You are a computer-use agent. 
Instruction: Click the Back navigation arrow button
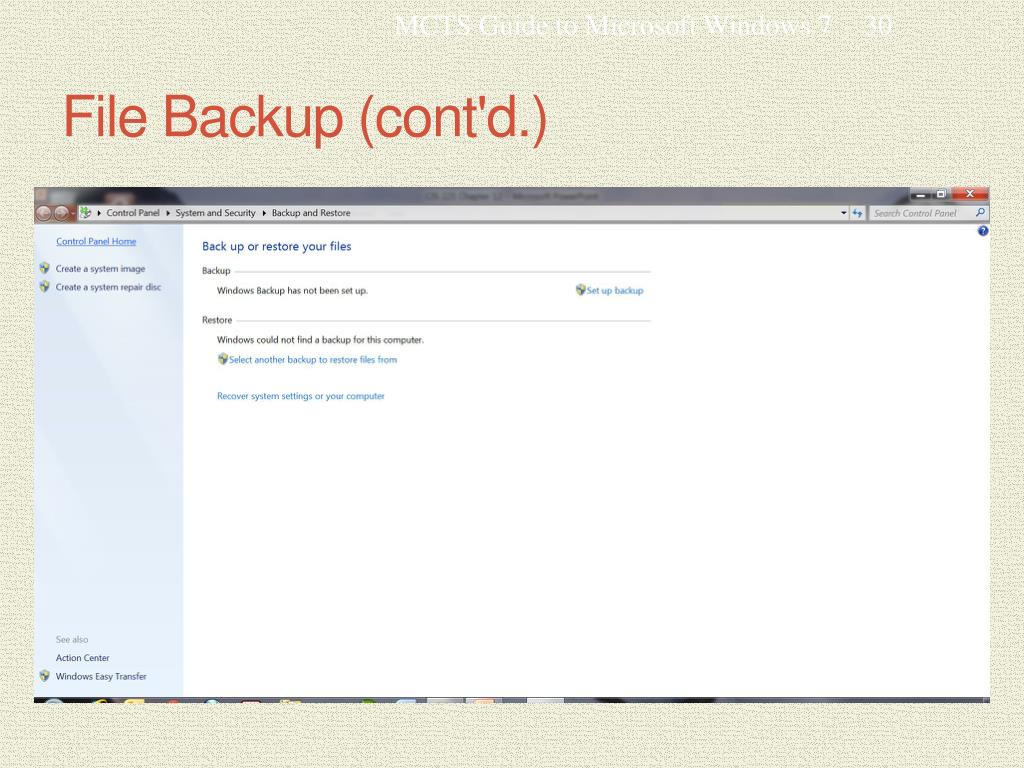44,213
